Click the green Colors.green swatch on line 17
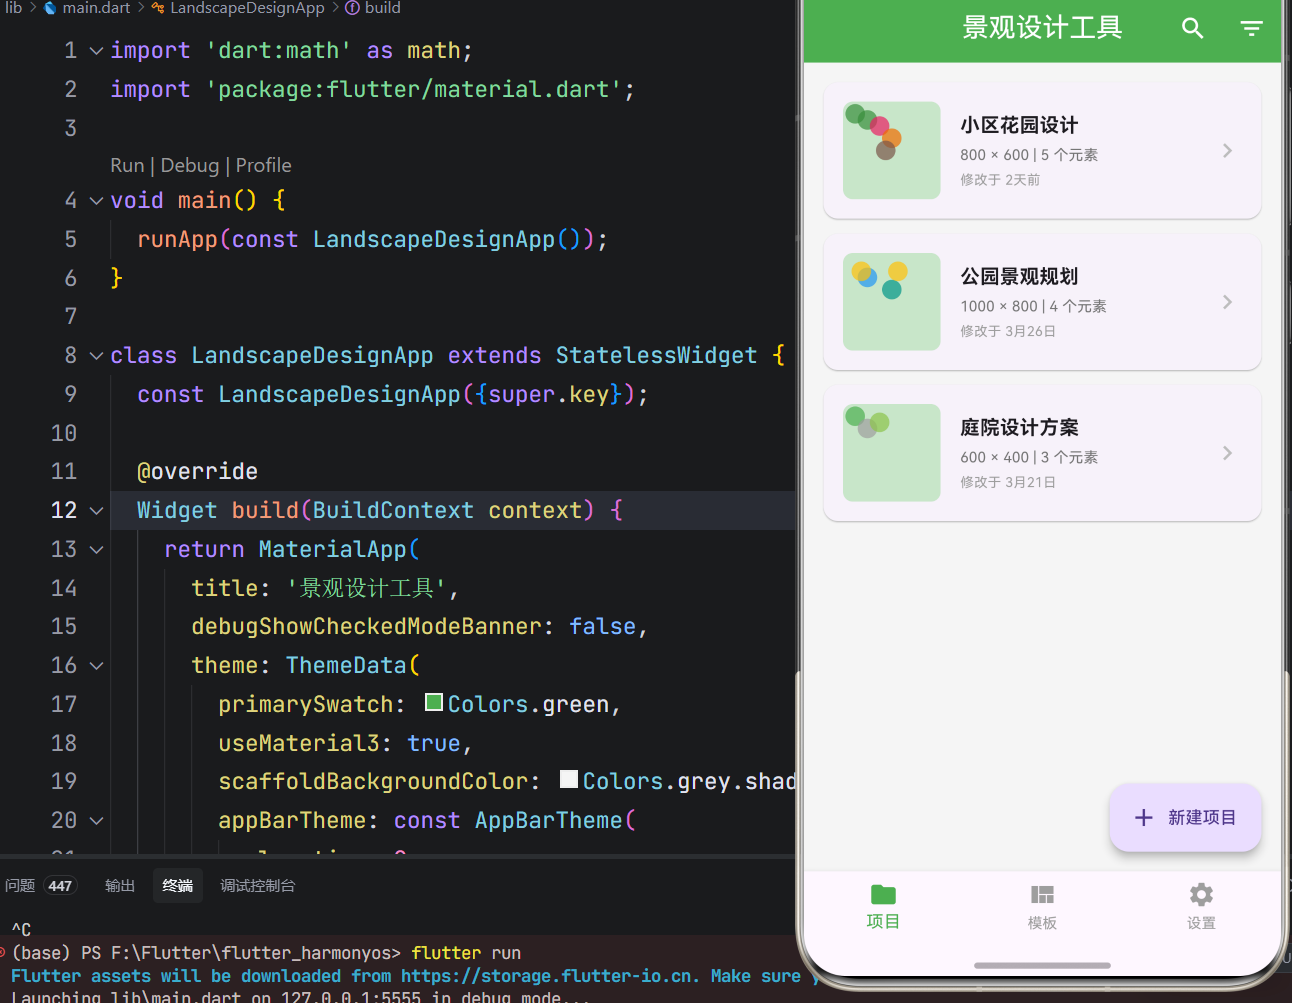 [x=433, y=701]
